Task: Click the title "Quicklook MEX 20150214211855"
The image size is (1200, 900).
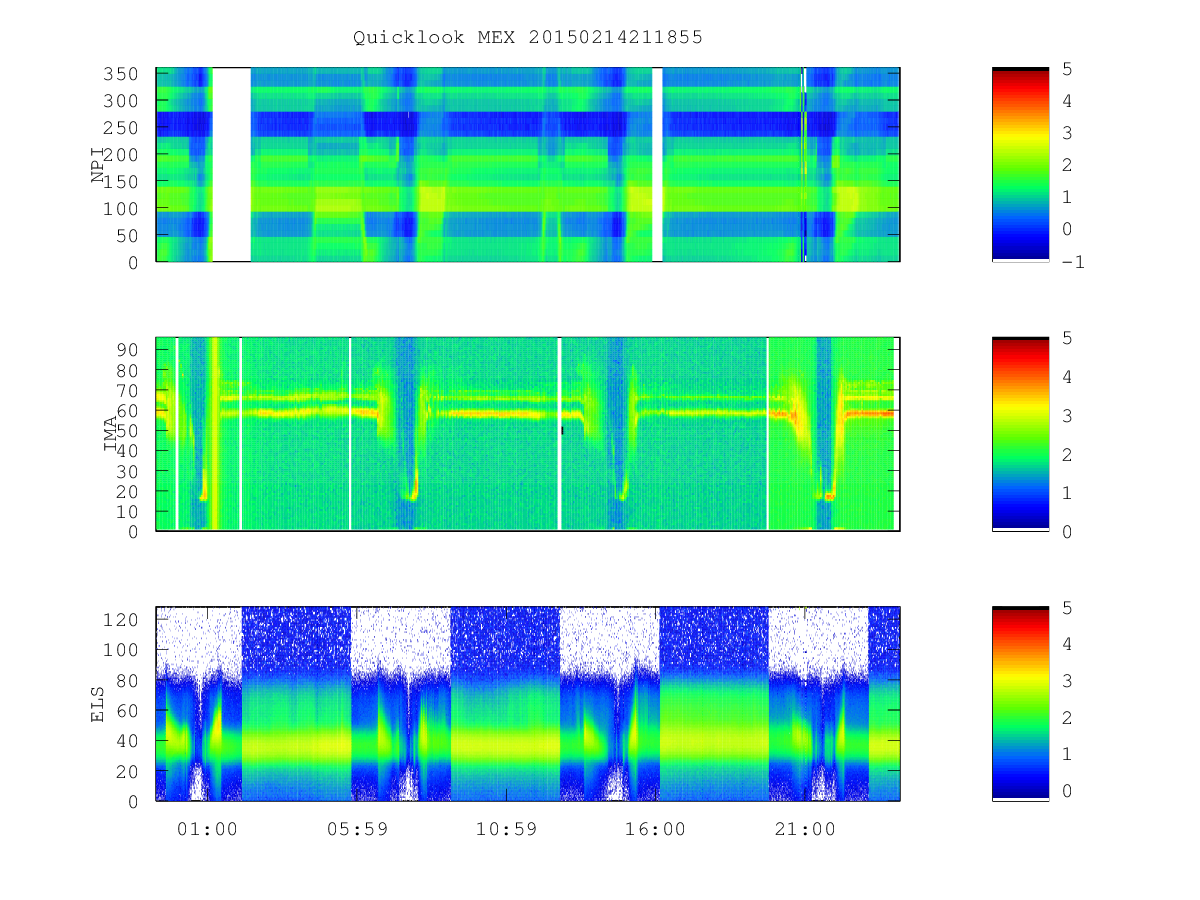Action: [x=528, y=38]
